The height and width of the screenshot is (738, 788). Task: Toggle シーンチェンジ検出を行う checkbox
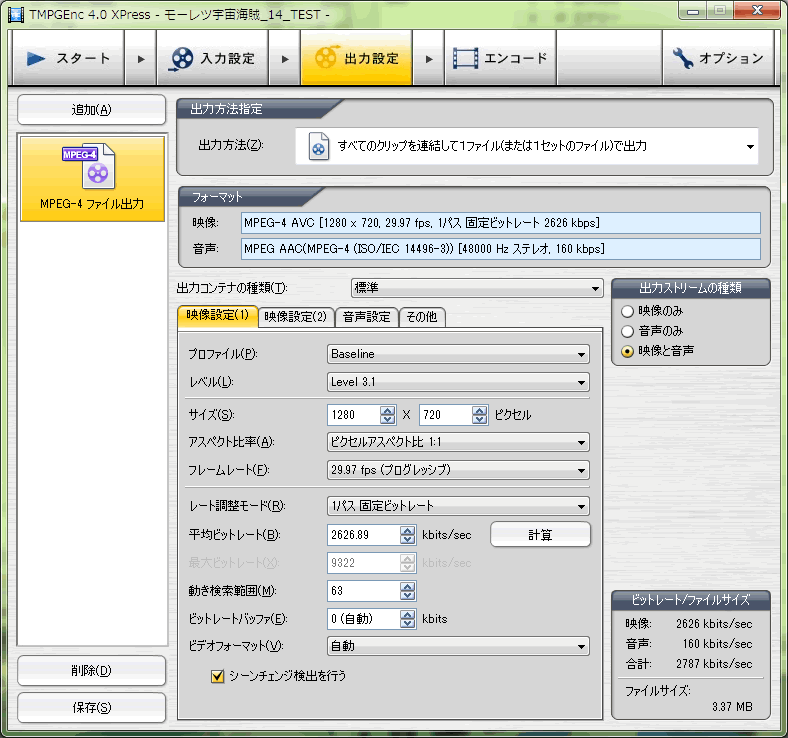[217, 676]
